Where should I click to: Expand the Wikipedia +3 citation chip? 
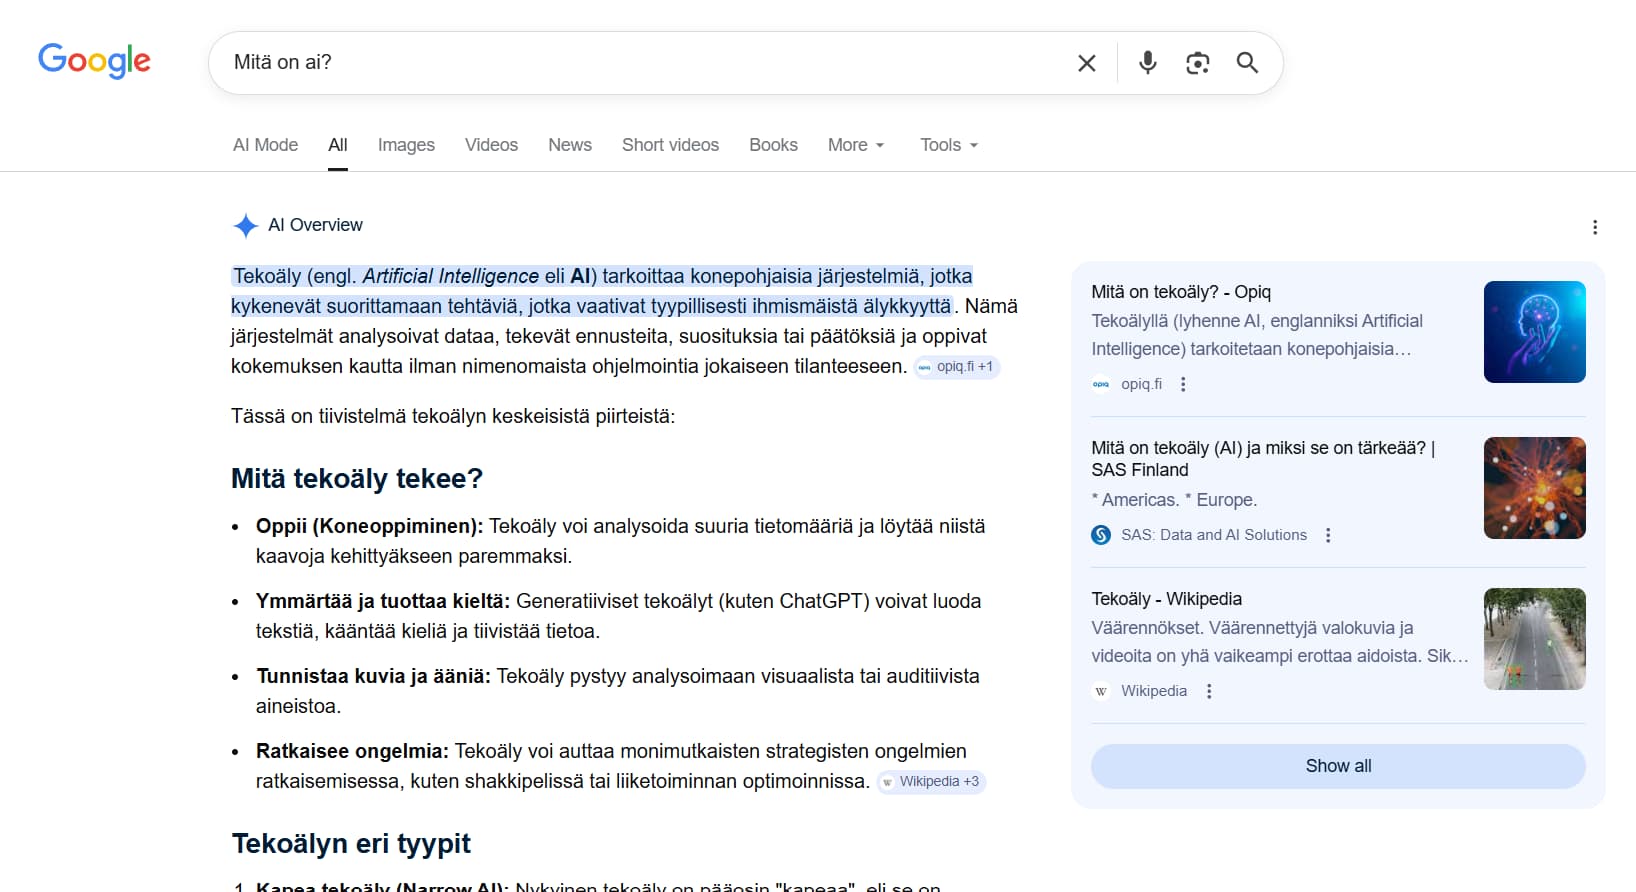[x=931, y=782]
